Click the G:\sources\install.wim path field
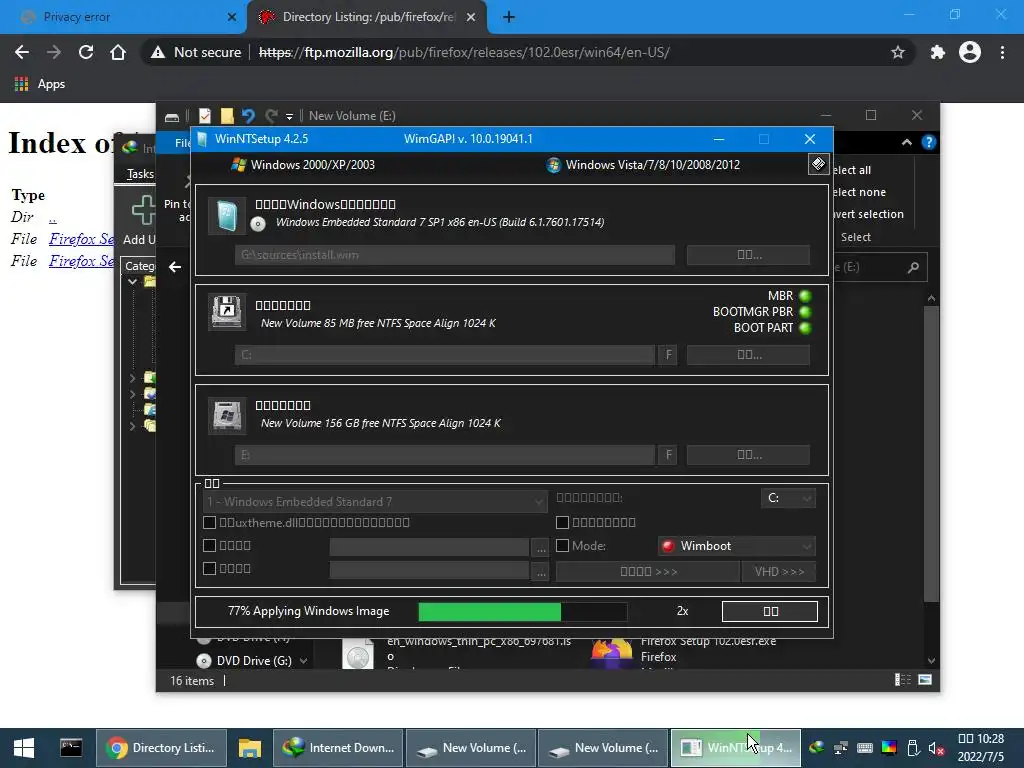This screenshot has width=1024, height=768. point(455,255)
